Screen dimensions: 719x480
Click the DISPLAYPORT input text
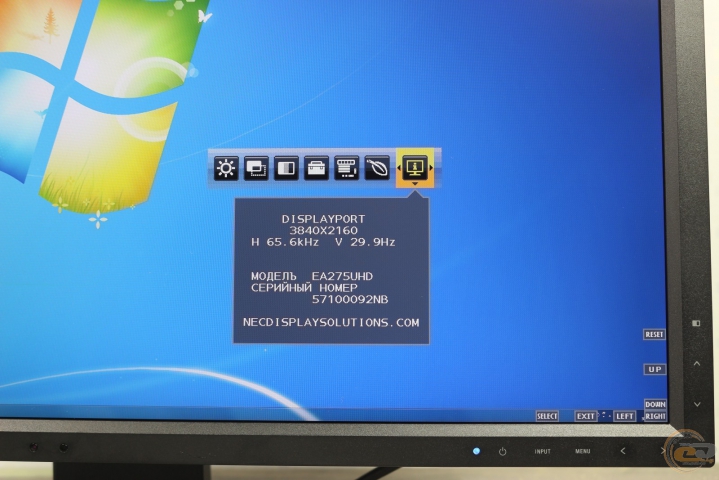[x=323, y=219]
